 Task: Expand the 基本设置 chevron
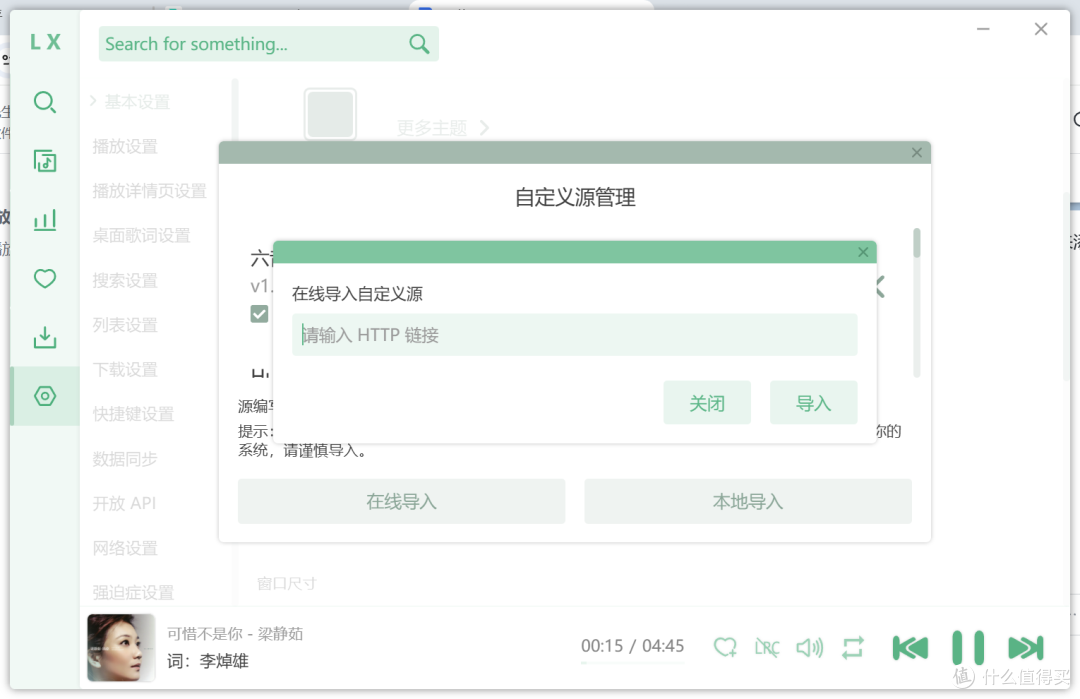[x=94, y=101]
